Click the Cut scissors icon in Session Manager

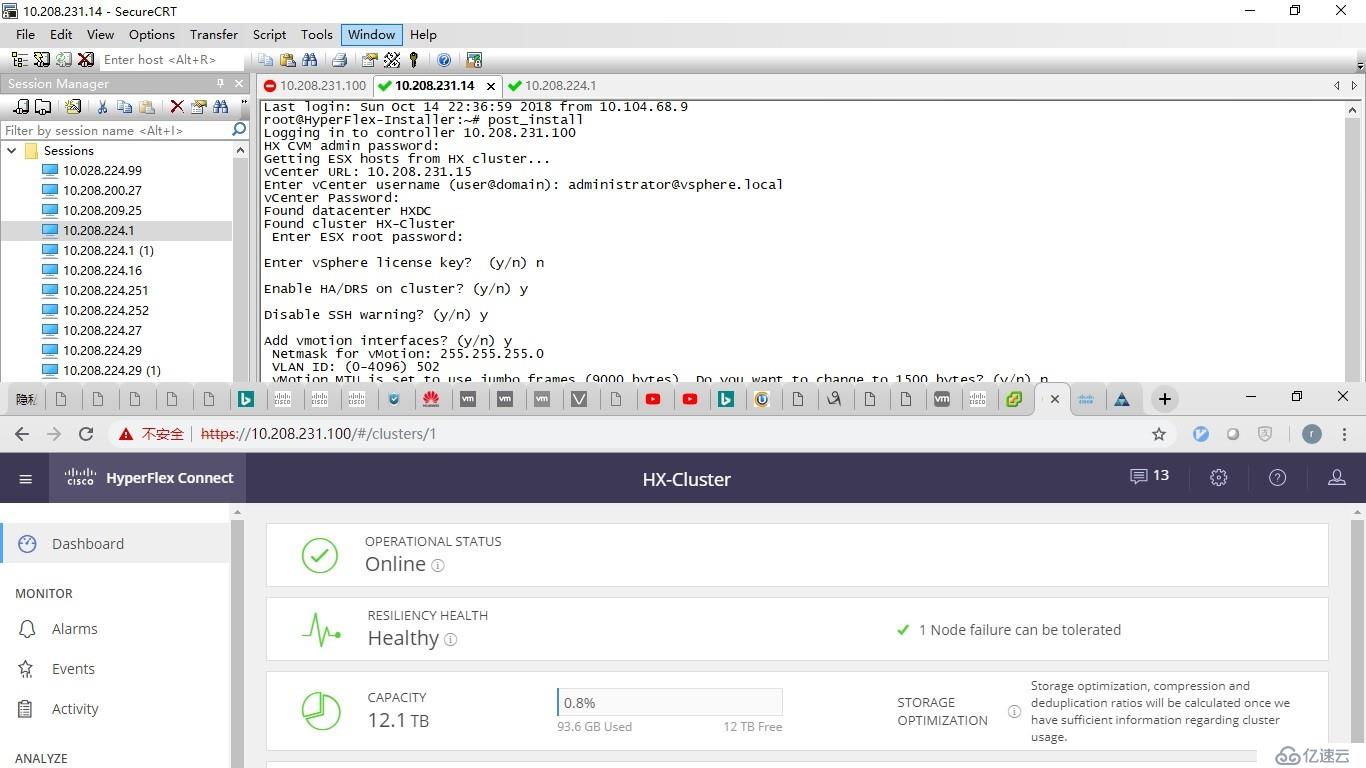tap(102, 106)
